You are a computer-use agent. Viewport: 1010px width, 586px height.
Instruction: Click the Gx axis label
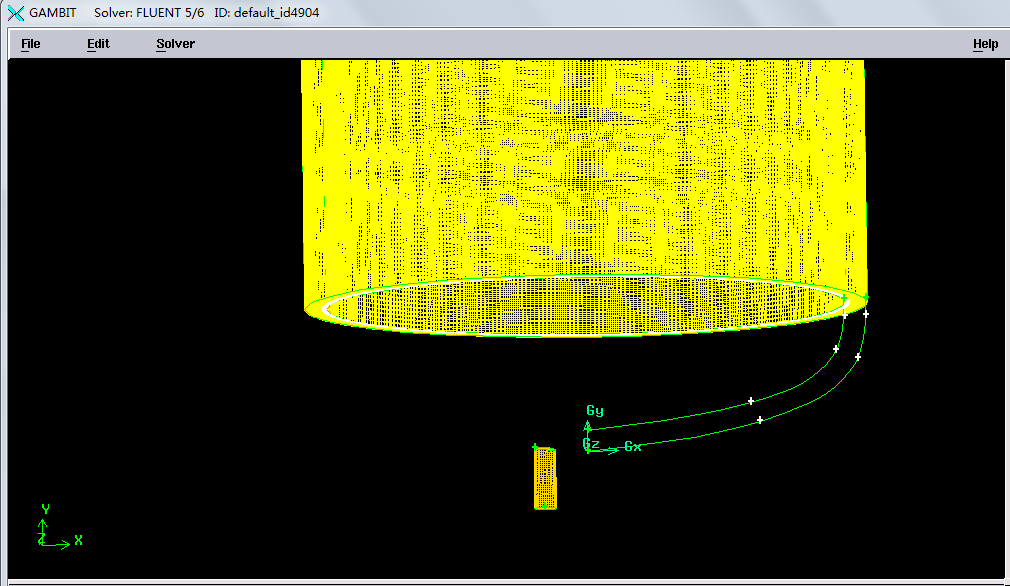pos(633,447)
